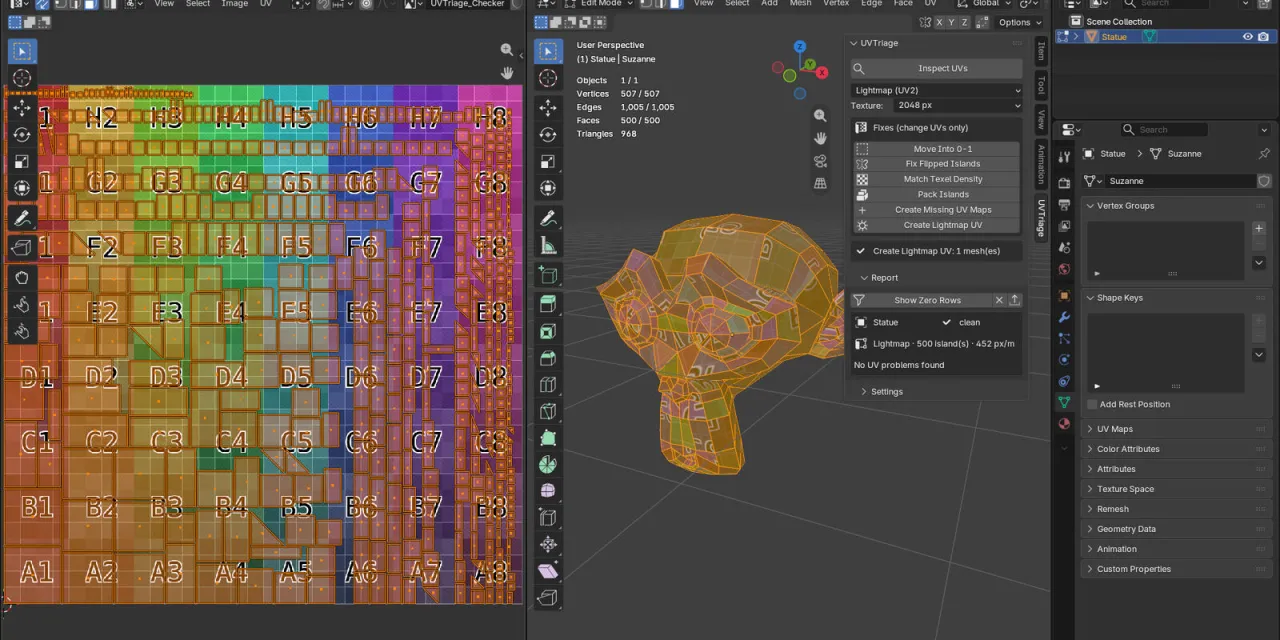Select the Loop Cut tool in 3D viewport
The width and height of the screenshot is (1280, 640).
[x=548, y=385]
